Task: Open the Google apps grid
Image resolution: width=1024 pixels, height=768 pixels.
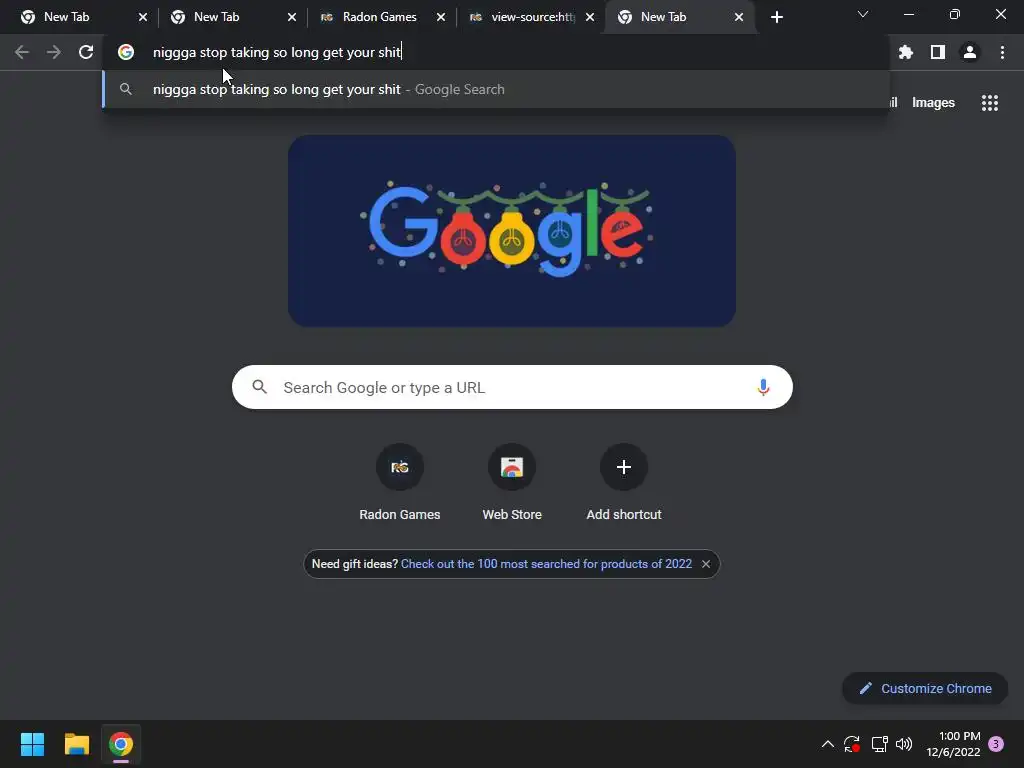Action: click(989, 103)
